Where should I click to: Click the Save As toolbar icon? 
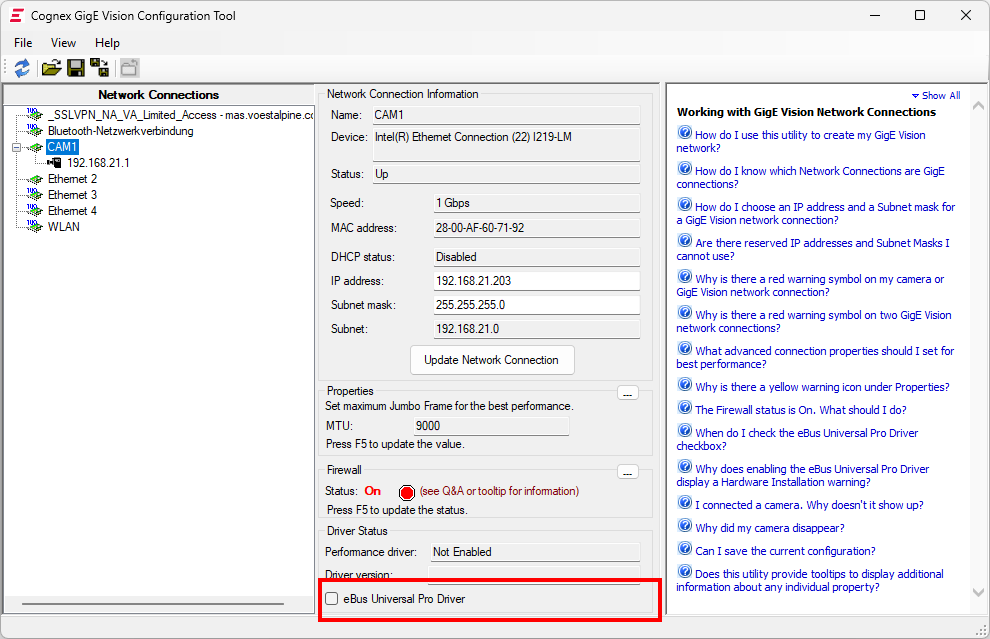[x=100, y=68]
